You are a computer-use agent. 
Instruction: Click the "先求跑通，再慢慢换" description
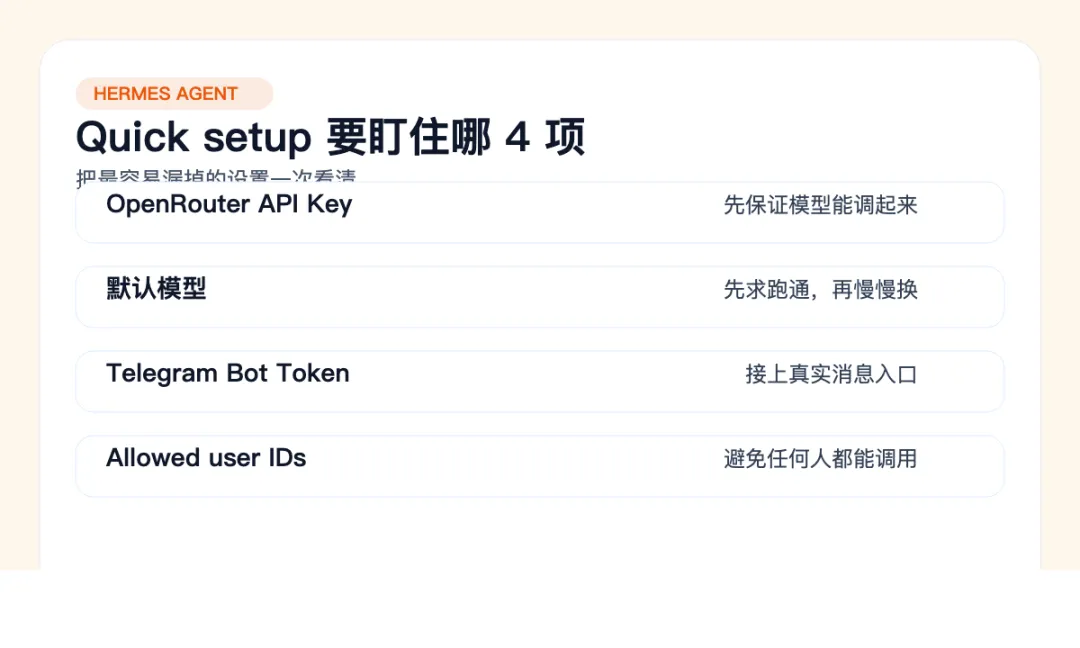click(x=820, y=290)
